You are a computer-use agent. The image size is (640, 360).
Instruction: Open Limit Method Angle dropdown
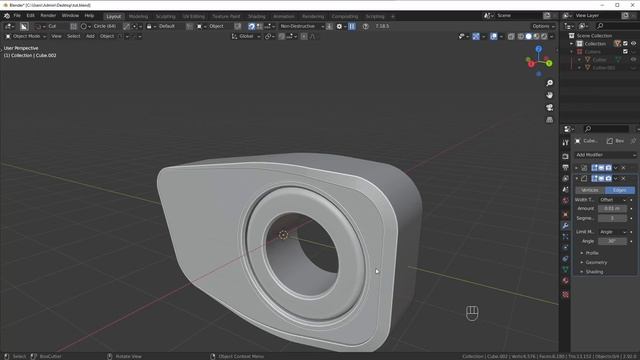click(x=612, y=232)
